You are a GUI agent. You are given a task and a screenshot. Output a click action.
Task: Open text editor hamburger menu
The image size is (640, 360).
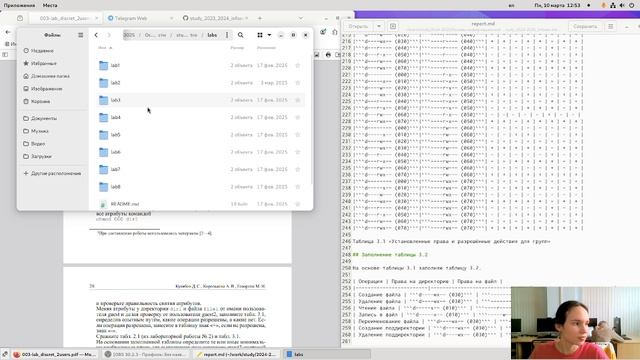(x=611, y=26)
